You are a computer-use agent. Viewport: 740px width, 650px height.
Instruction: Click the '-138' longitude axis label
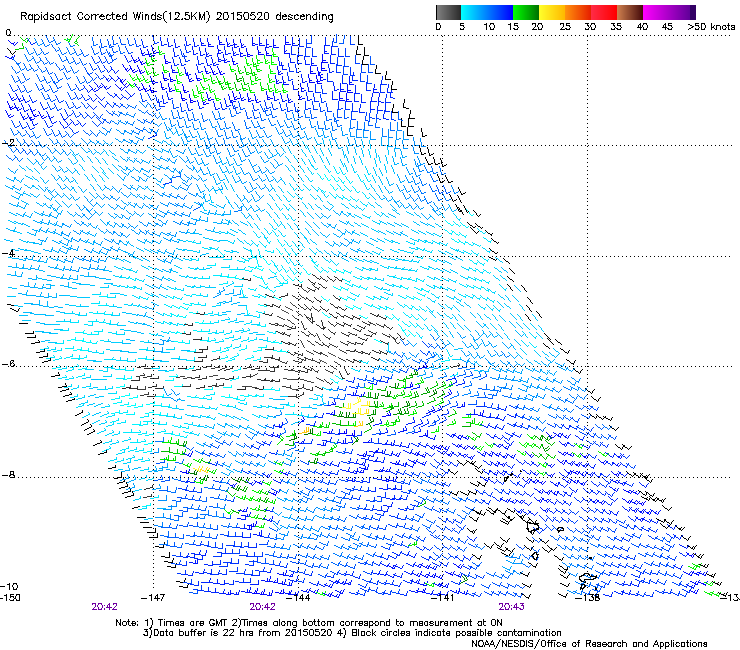pos(588,598)
